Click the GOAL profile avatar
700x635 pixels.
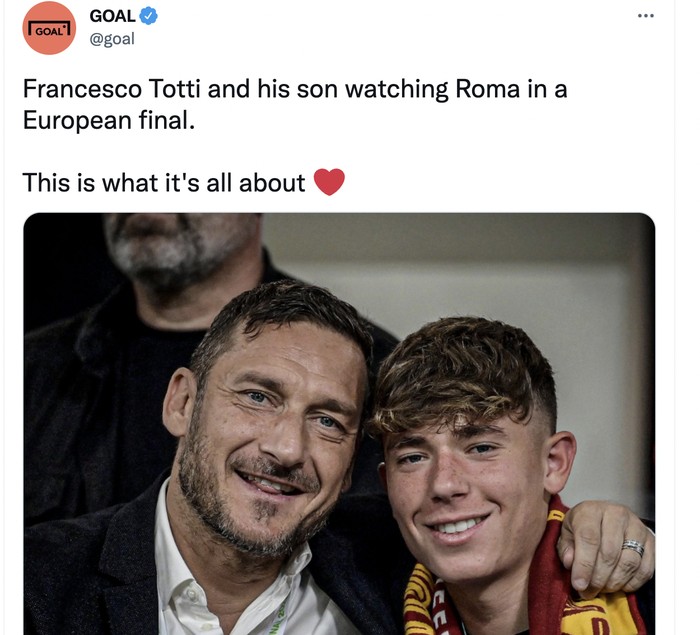click(49, 28)
